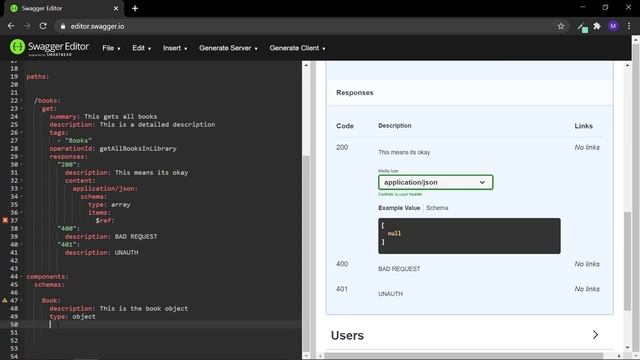
Task: Click the address bar URL
Action: coord(98,26)
